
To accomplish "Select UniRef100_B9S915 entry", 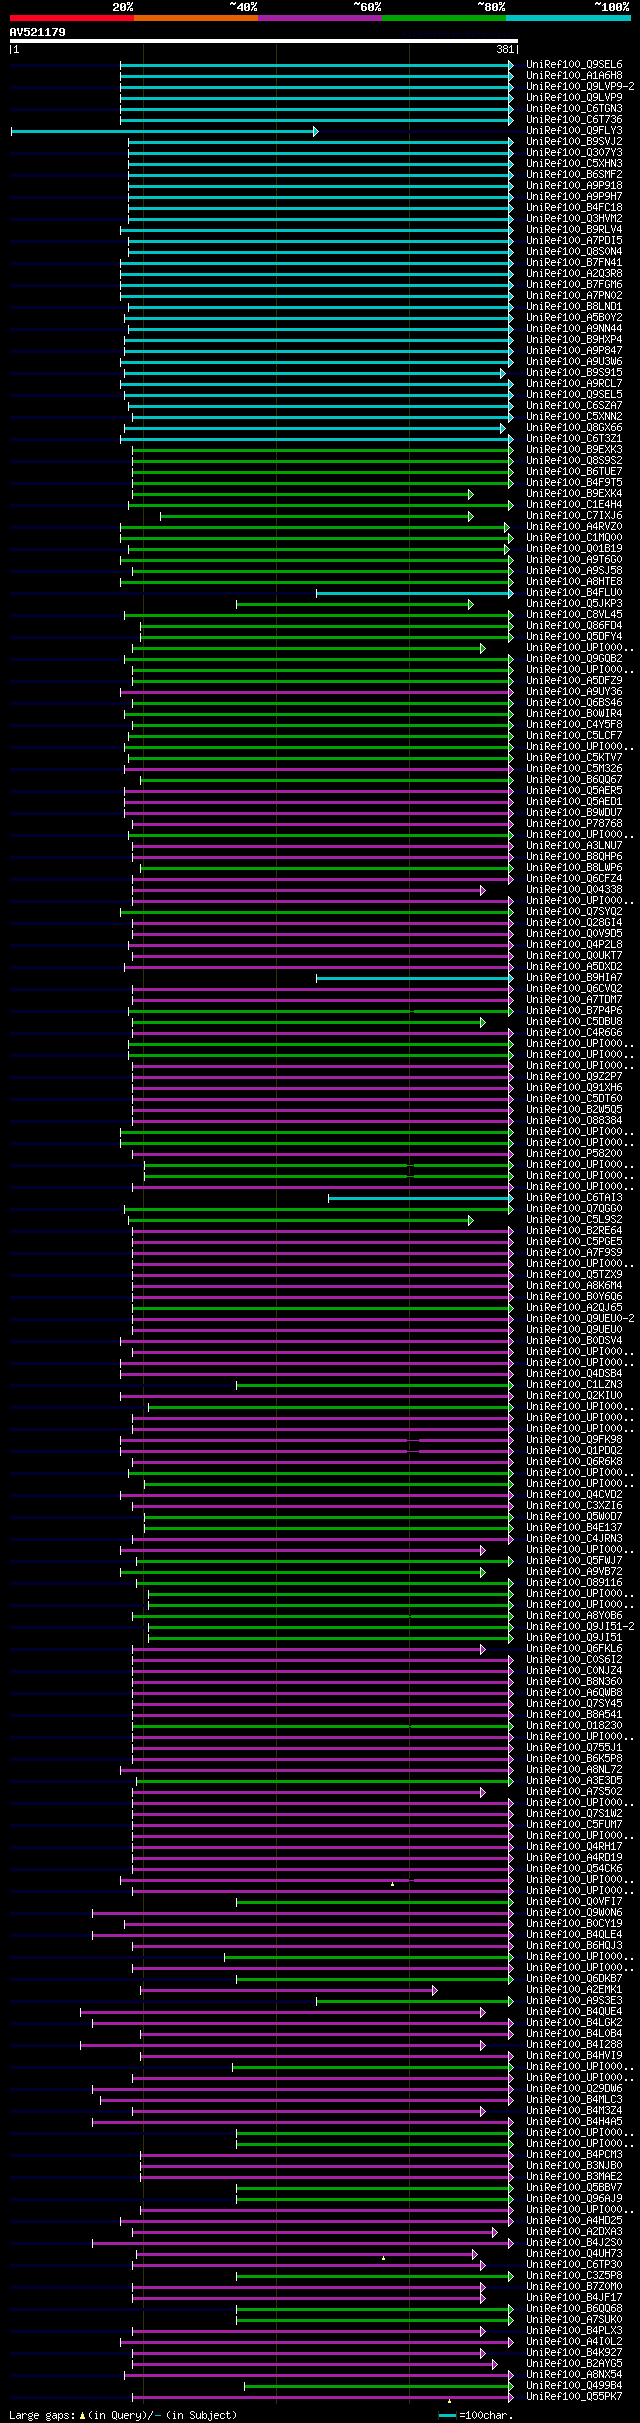I will click(x=574, y=373).
